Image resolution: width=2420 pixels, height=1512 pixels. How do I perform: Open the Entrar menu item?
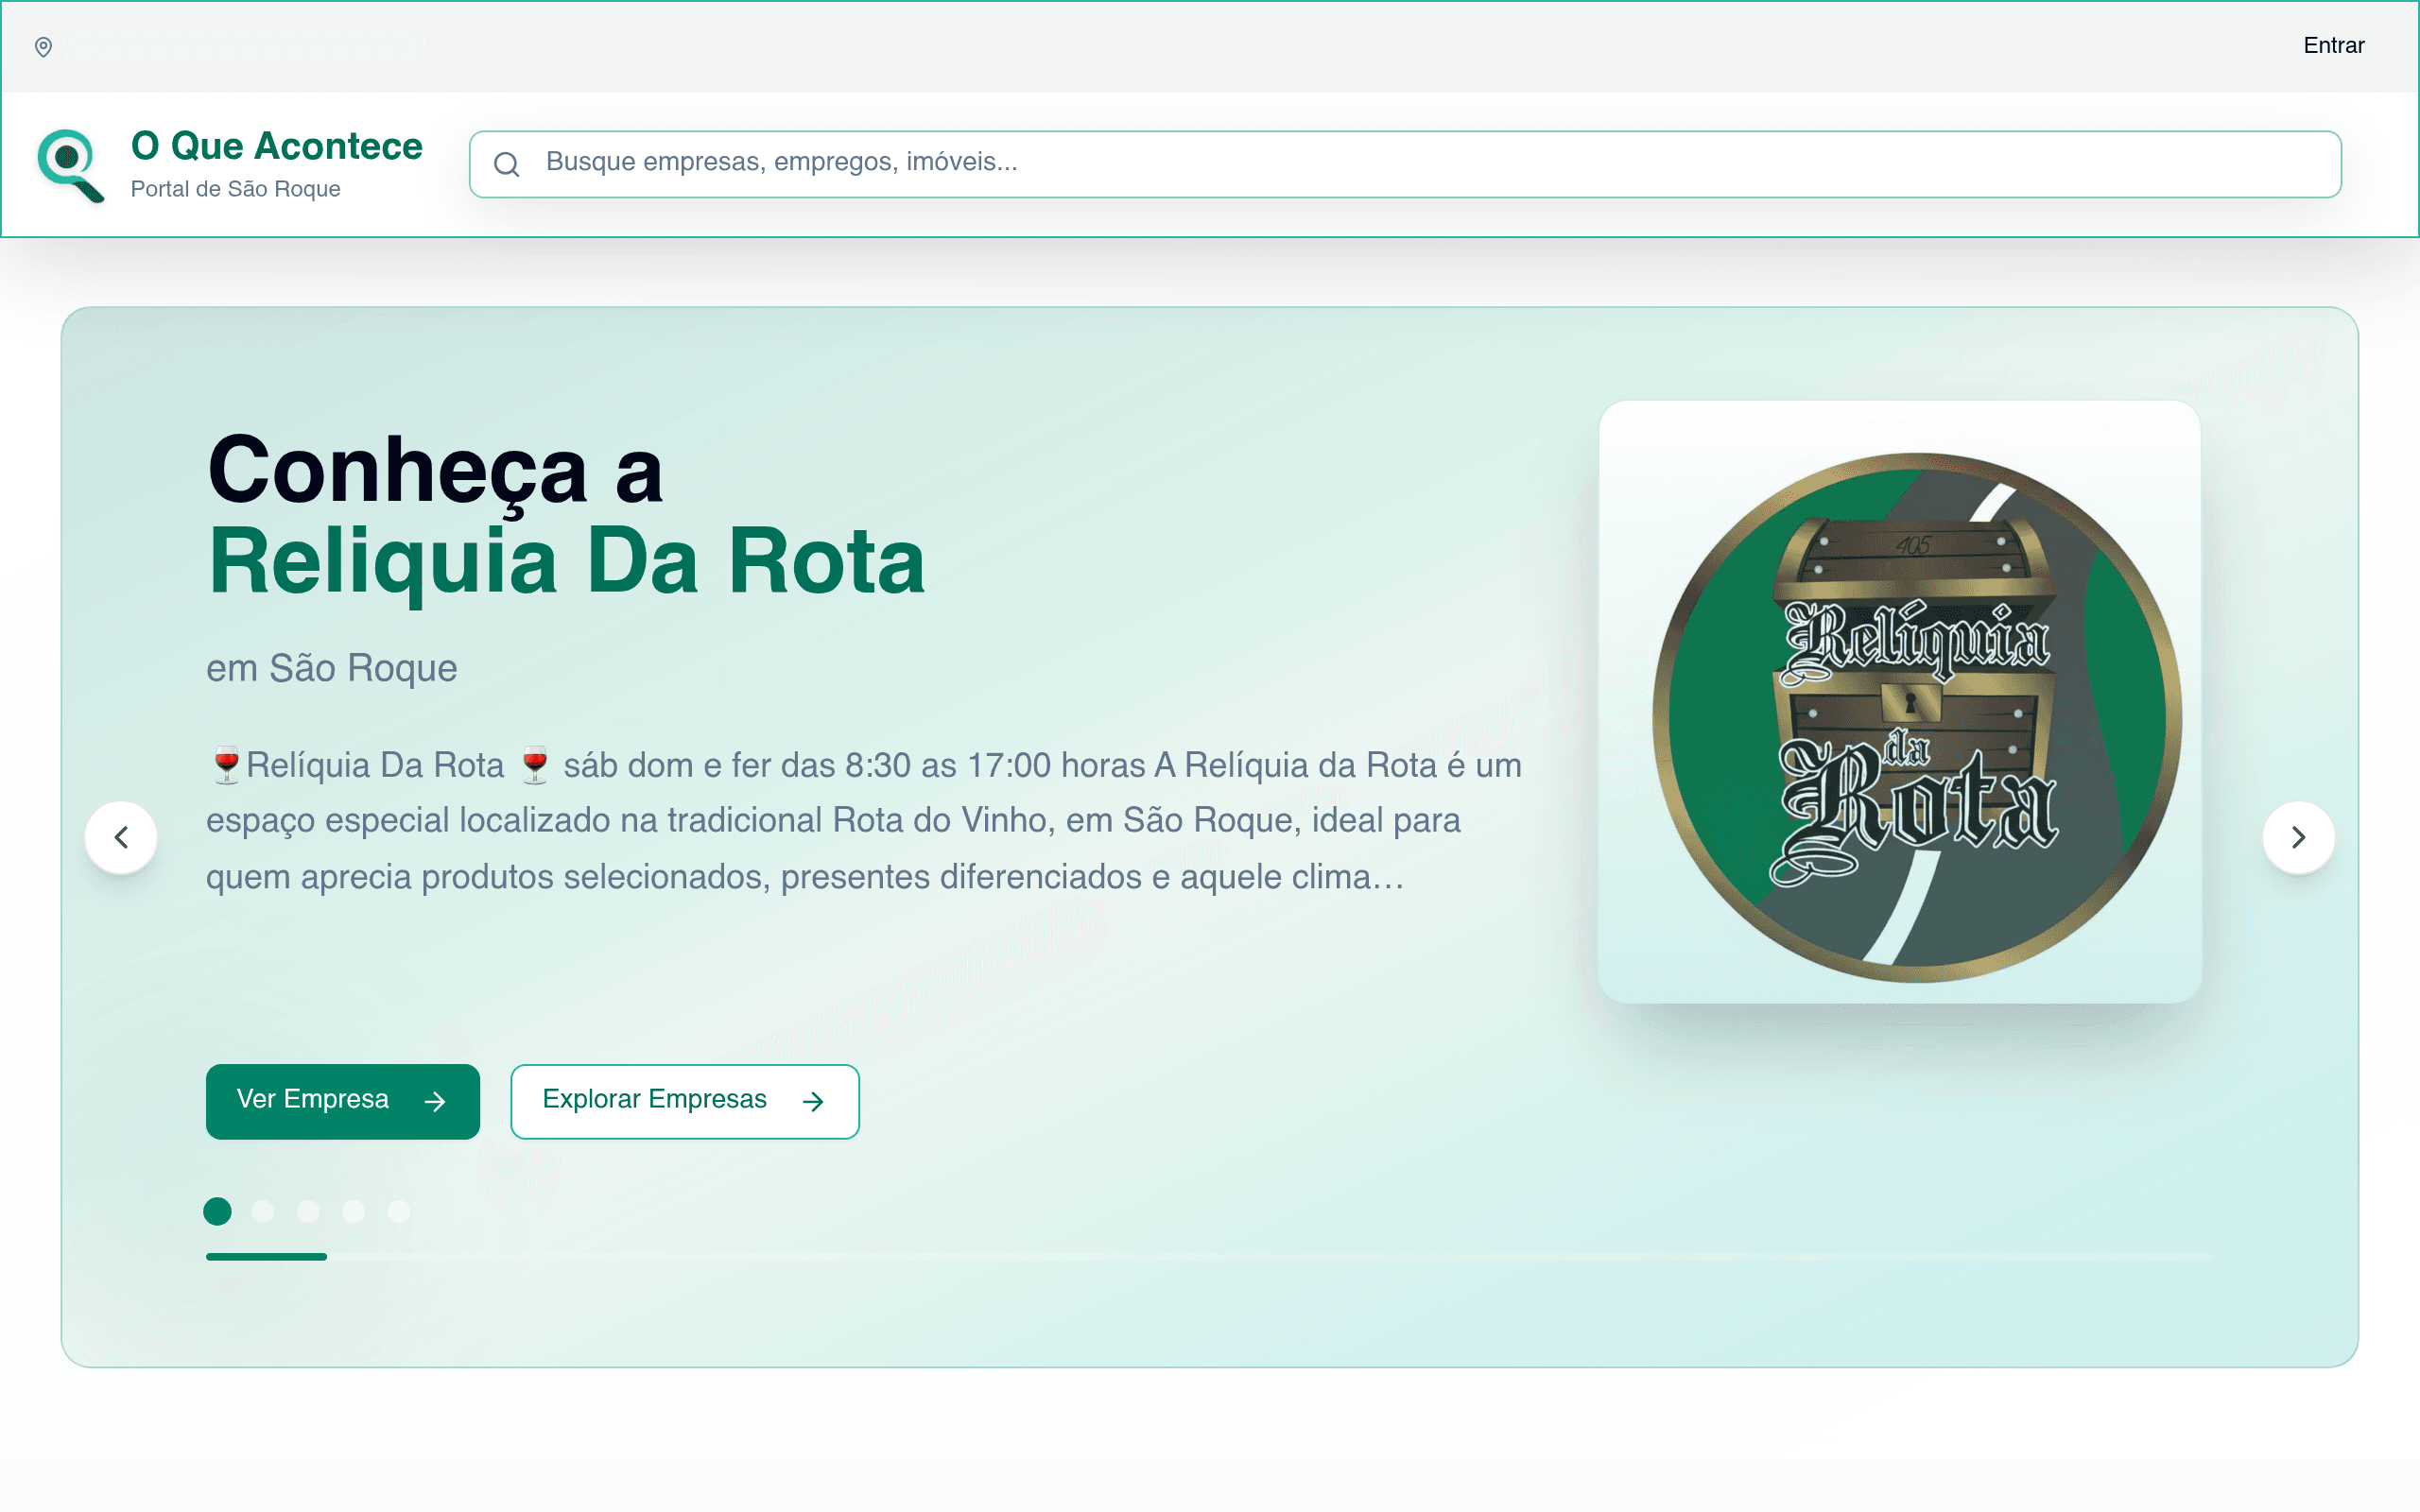[x=2335, y=45]
